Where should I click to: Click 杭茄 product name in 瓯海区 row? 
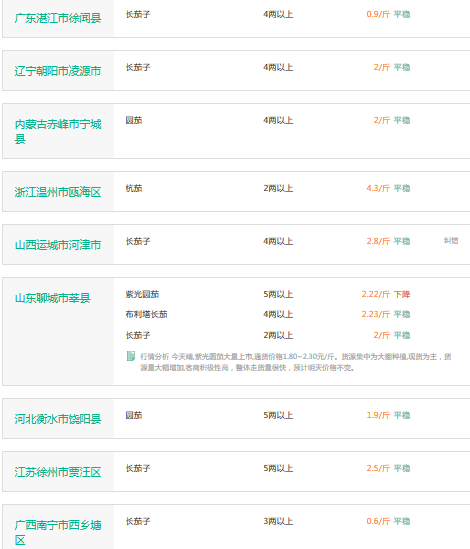[x=134, y=188]
